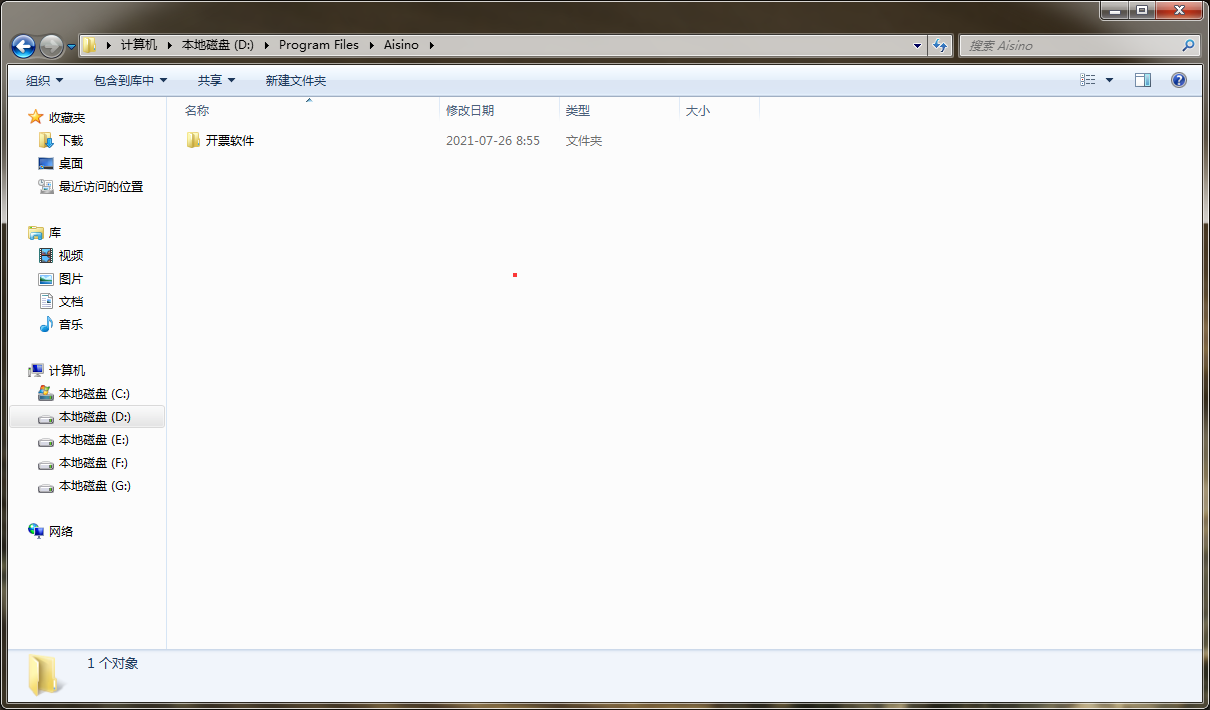Open 本地磁盘 (D:) in the sidebar

[95, 417]
